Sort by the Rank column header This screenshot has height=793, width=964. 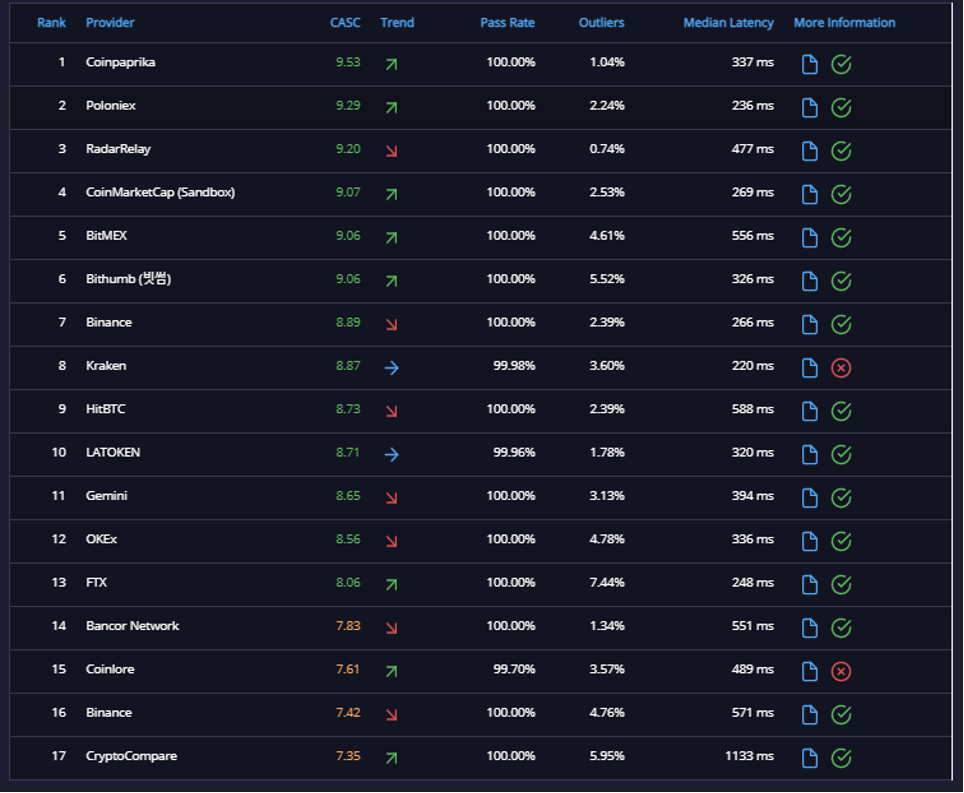coord(51,23)
